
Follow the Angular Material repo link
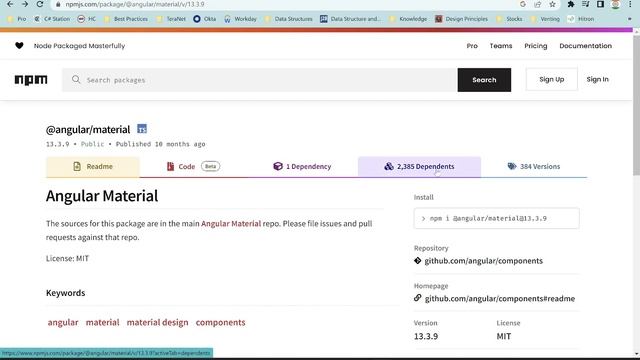click(231, 224)
